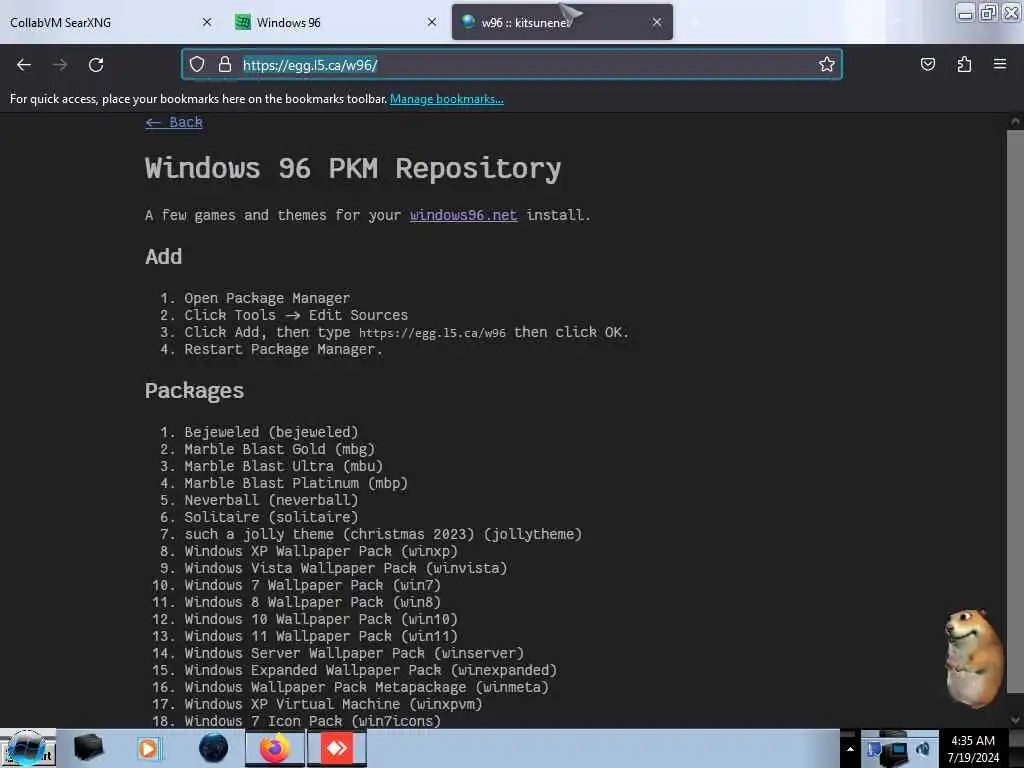Click the https://egg.l5.ca/w96 code text
Viewport: 1024px width, 768px height.
click(x=432, y=332)
